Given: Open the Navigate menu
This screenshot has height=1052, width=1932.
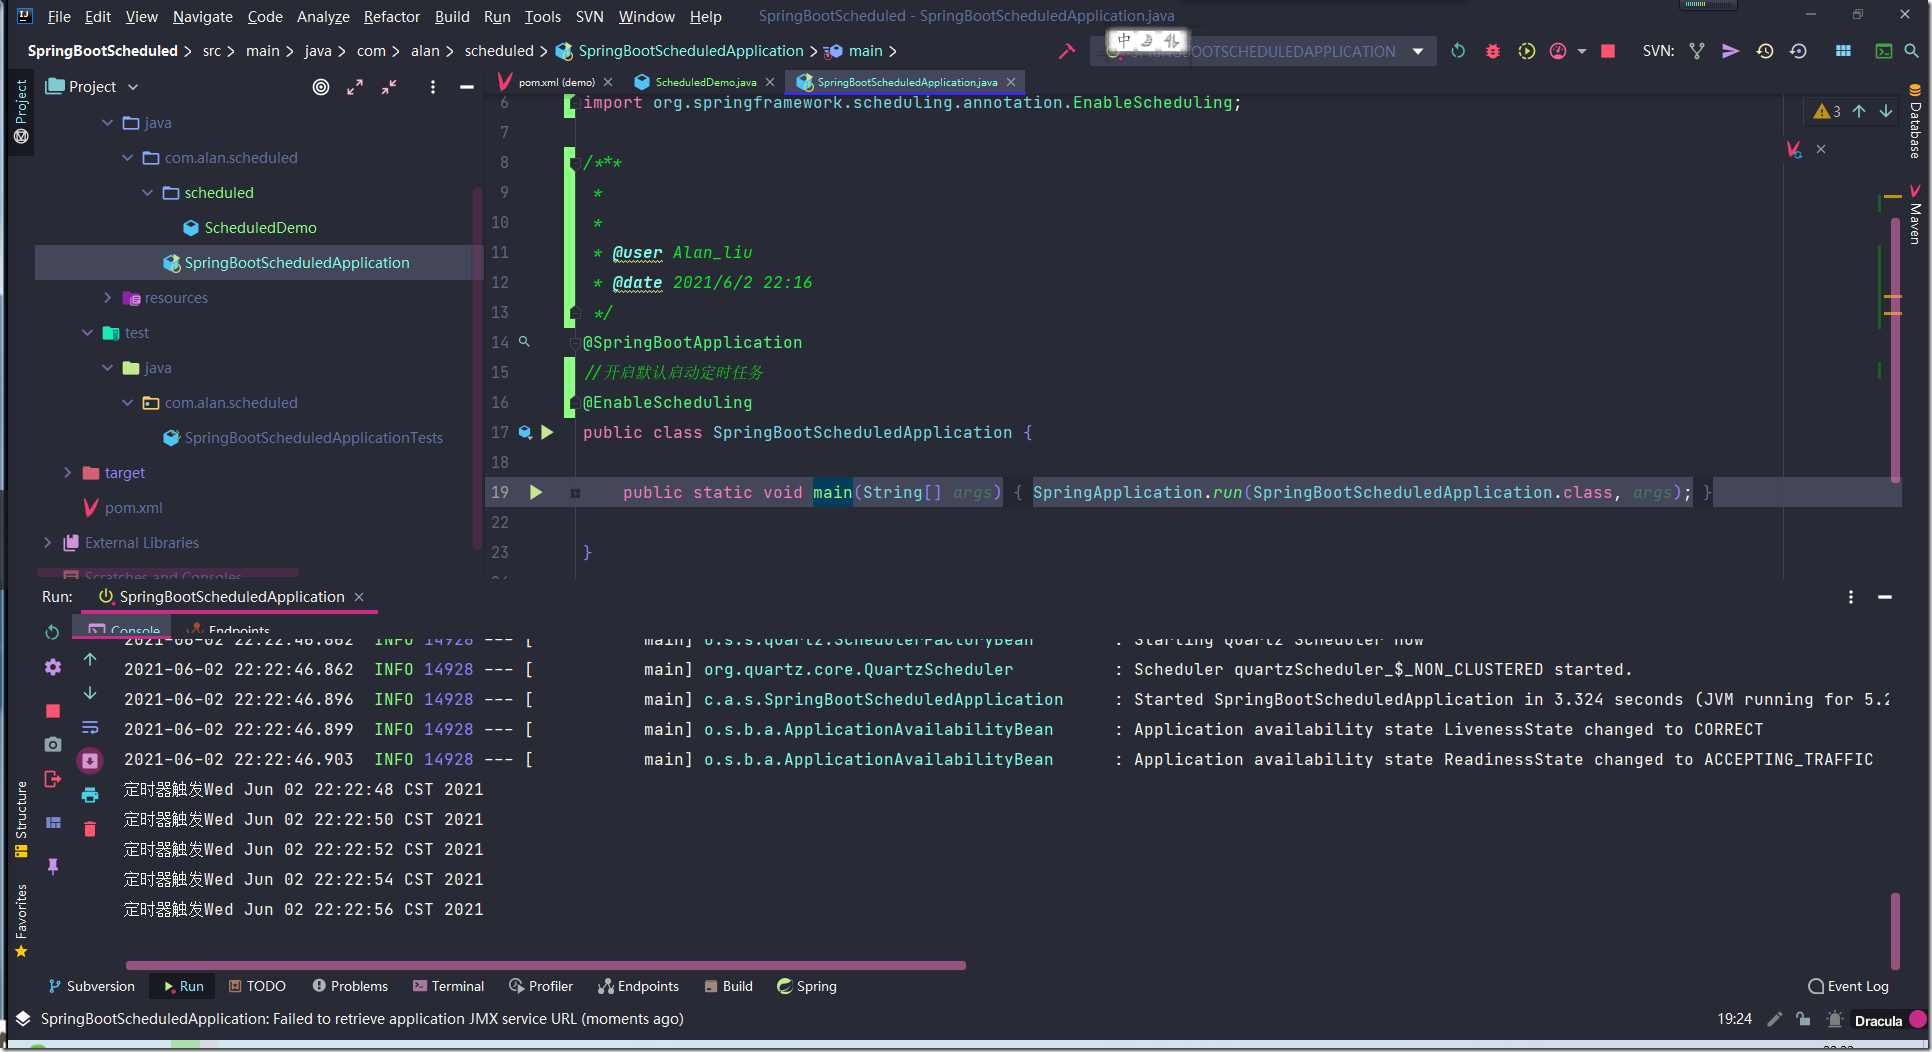Looking at the screenshot, I should pyautogui.click(x=202, y=16).
